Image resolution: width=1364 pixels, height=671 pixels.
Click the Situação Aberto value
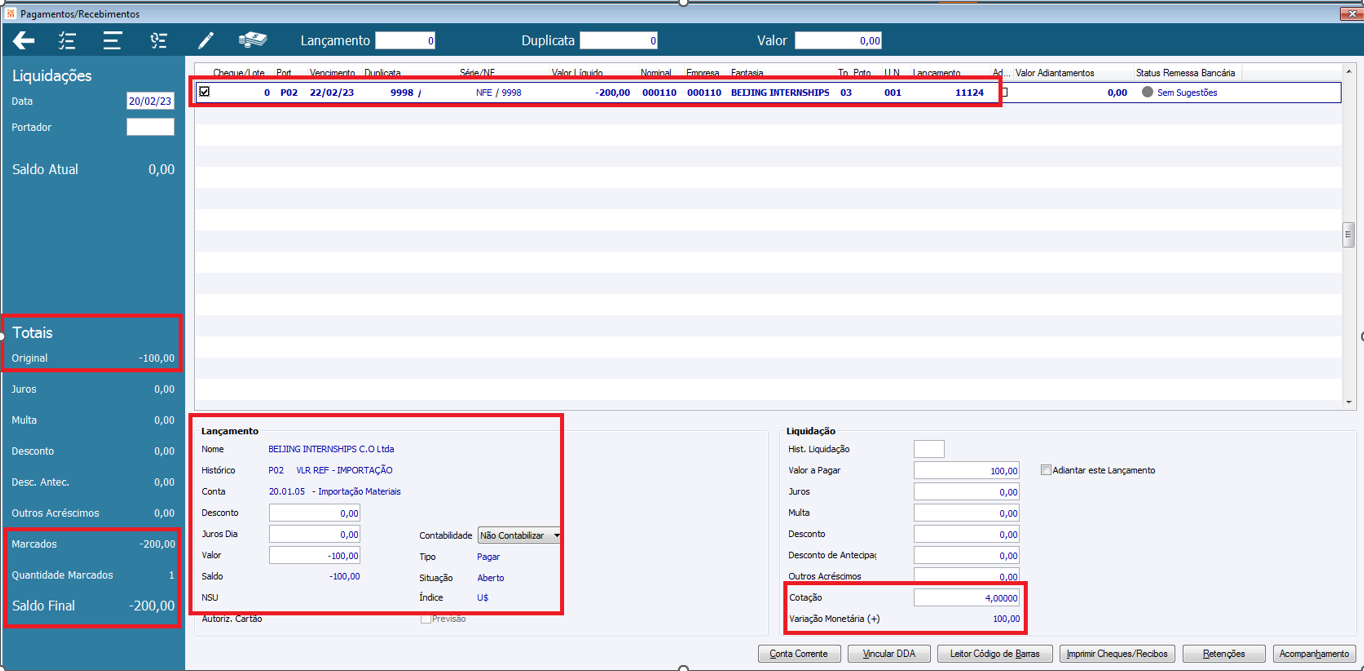[490, 577]
